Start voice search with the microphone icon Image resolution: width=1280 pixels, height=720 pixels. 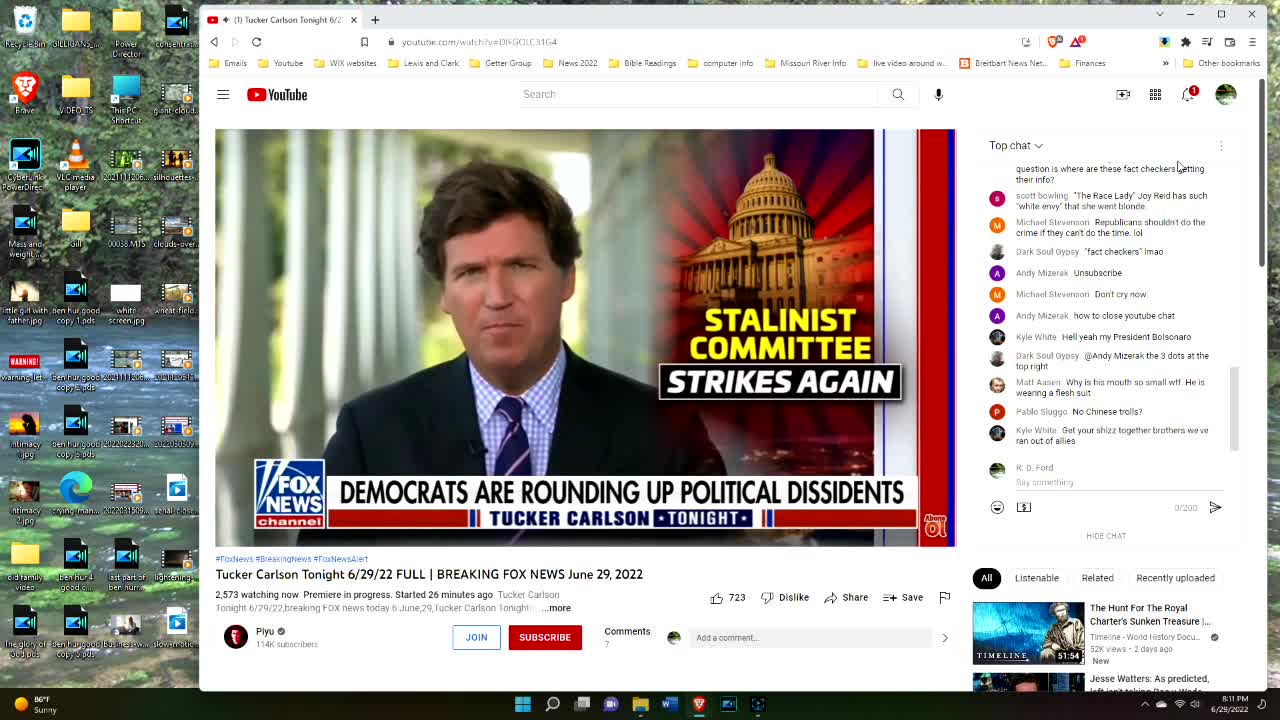tap(938, 94)
